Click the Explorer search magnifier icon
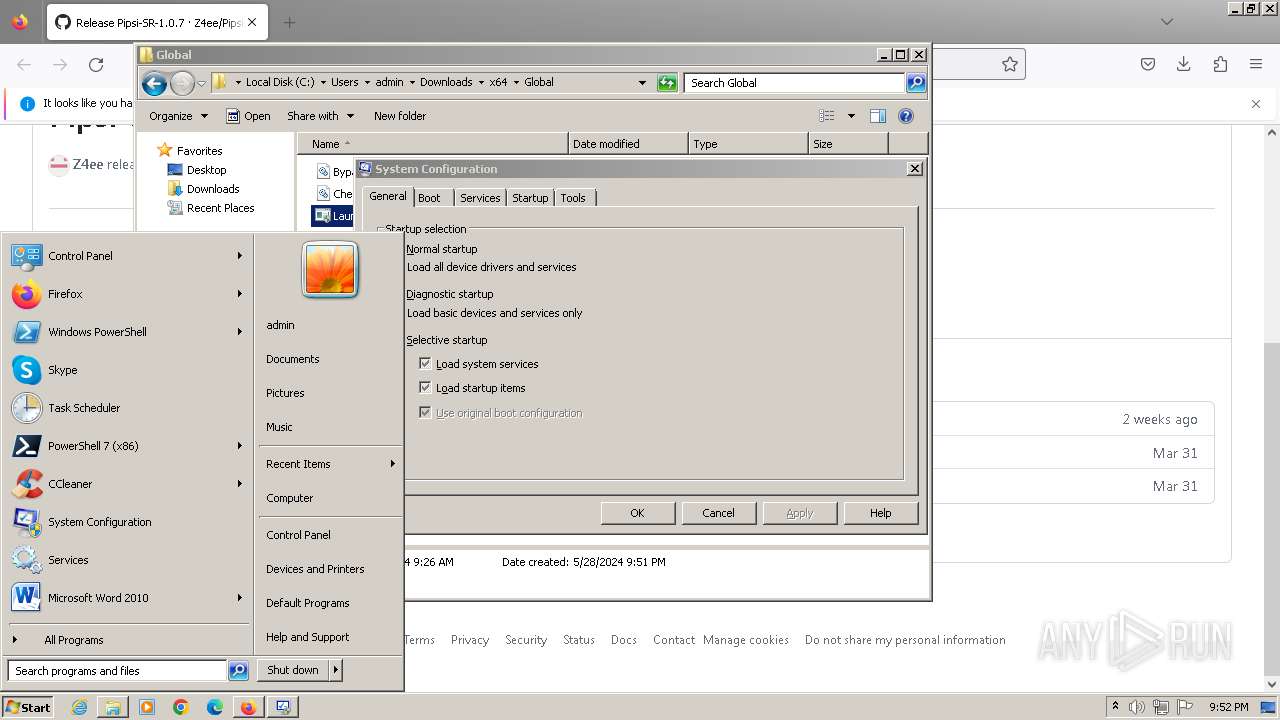The height and width of the screenshot is (720, 1280). point(916,83)
